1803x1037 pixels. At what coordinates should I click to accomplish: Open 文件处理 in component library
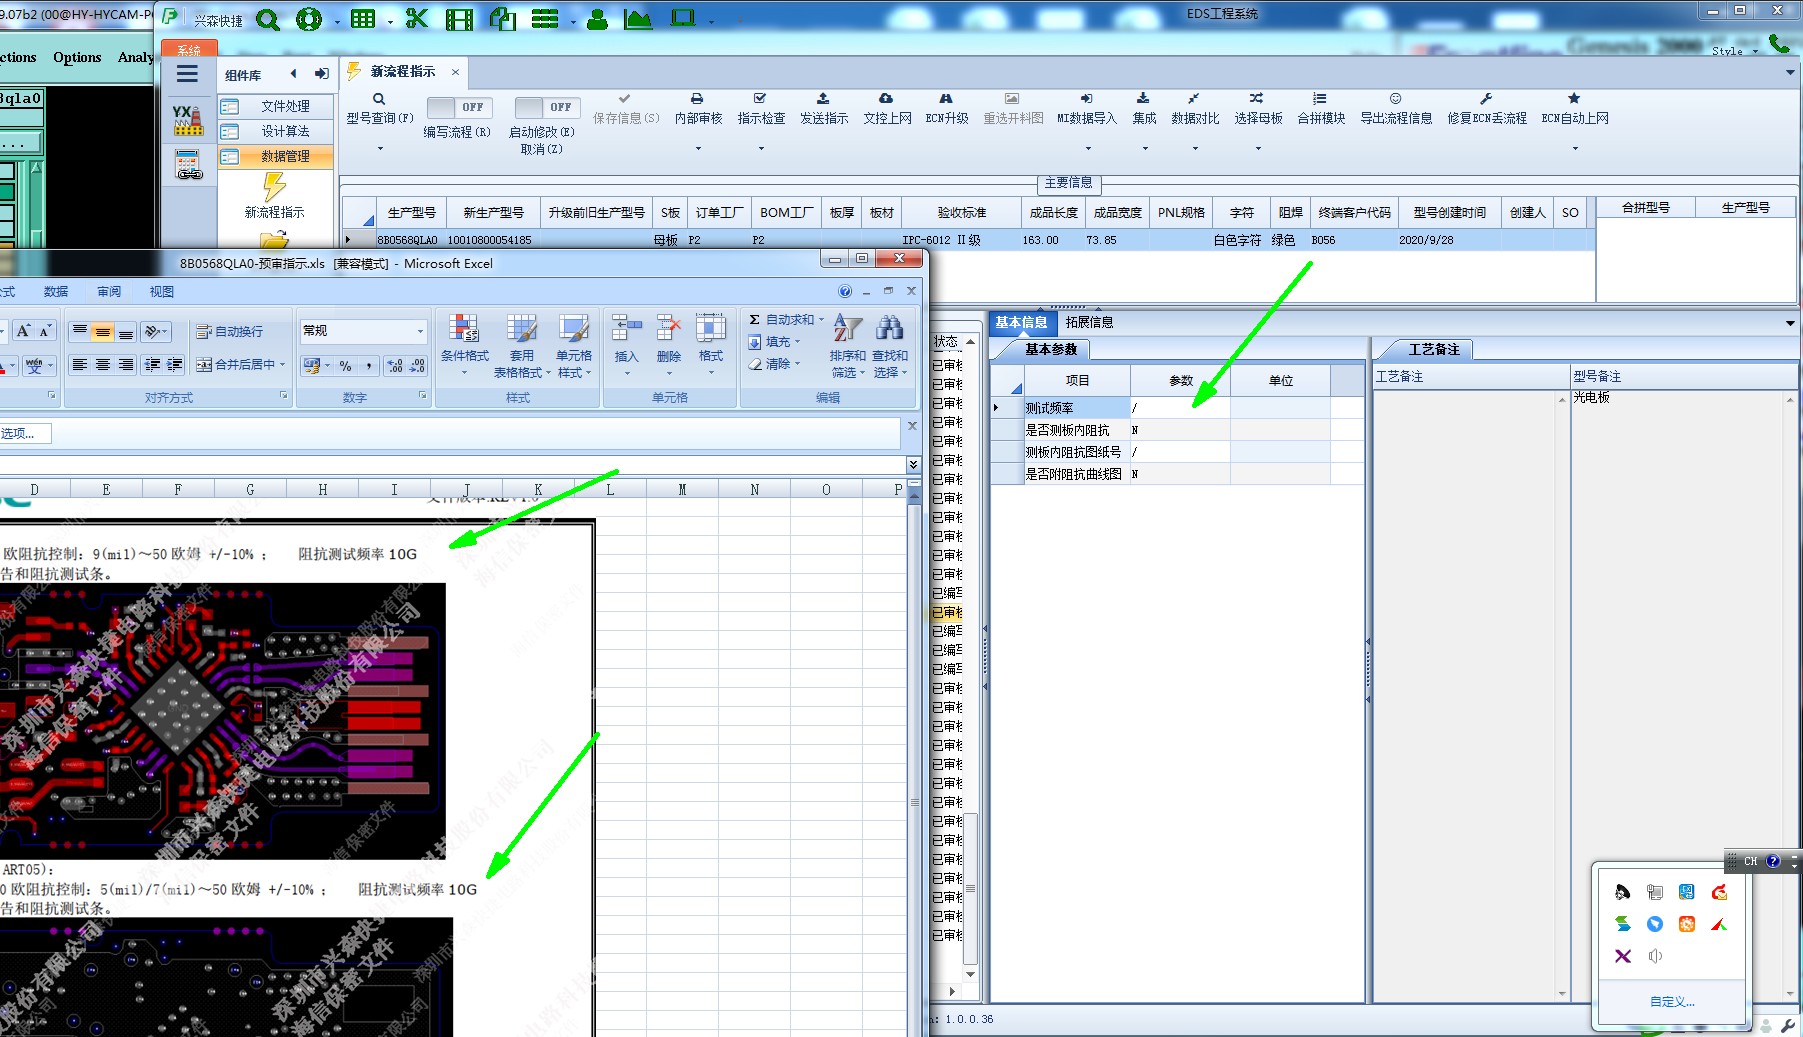[276, 106]
